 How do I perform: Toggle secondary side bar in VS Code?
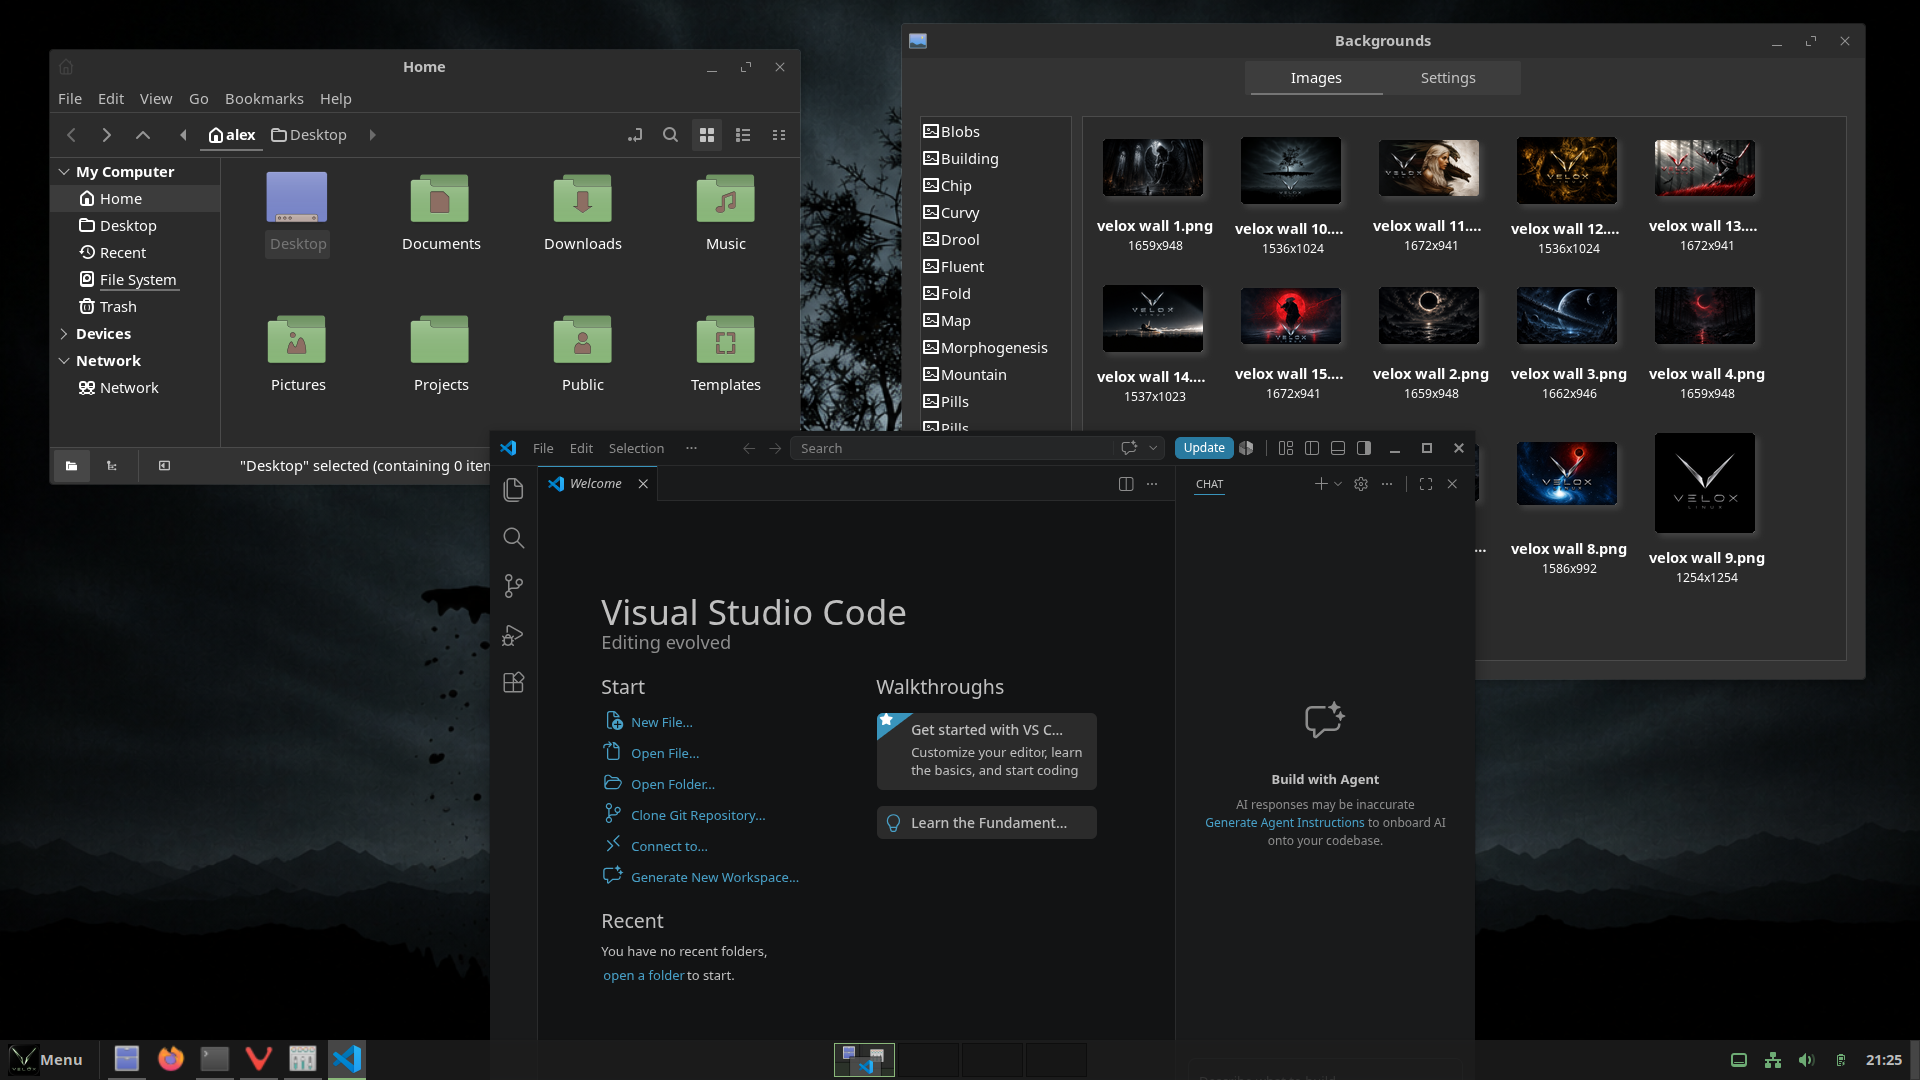coord(1364,448)
